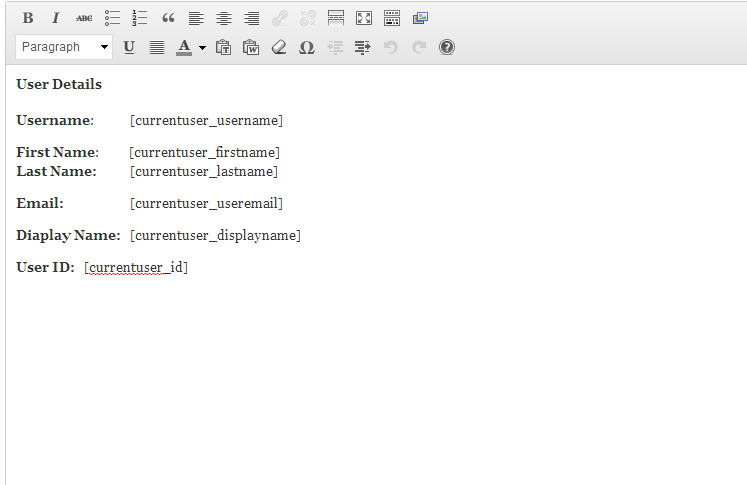Click the 'Diaplay Name:' label

[x=69, y=235]
